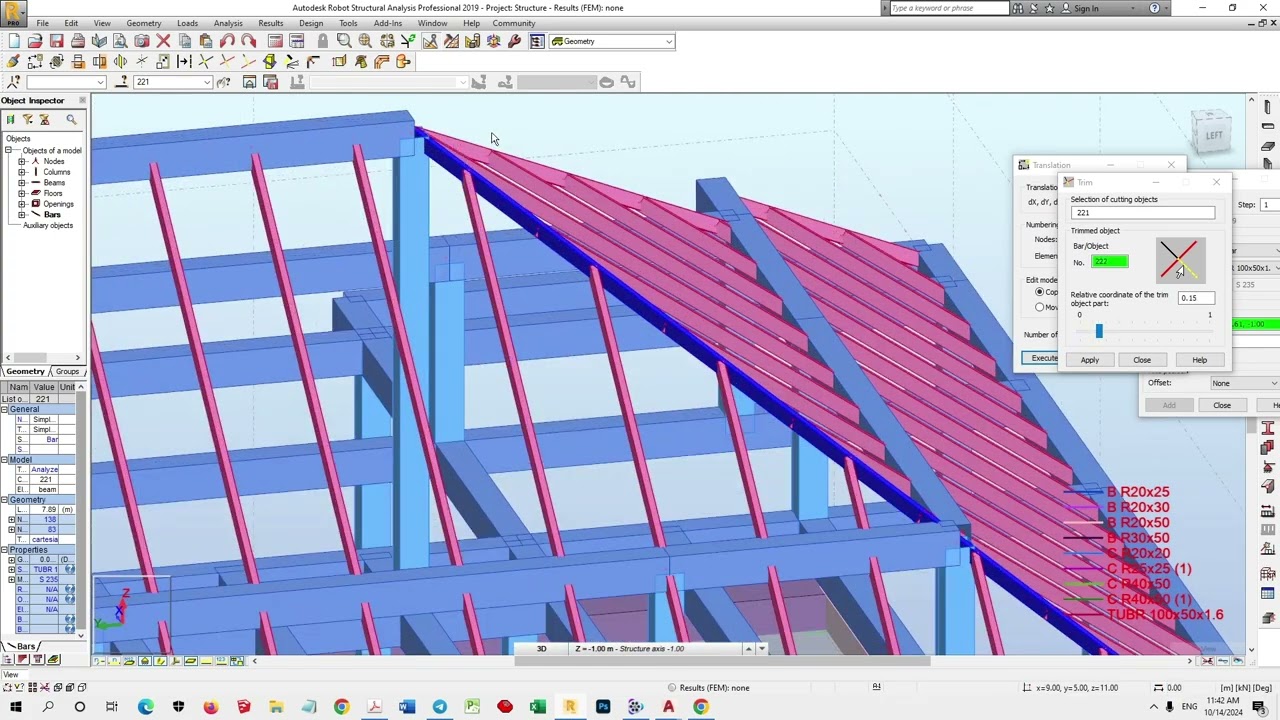The image size is (1280, 720).
Task: Click the view cube LEFT face
Action: (x=1213, y=135)
